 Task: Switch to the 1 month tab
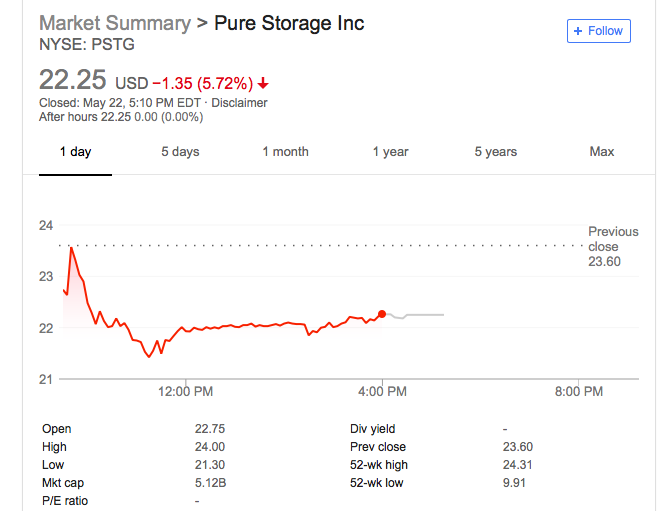click(x=285, y=152)
